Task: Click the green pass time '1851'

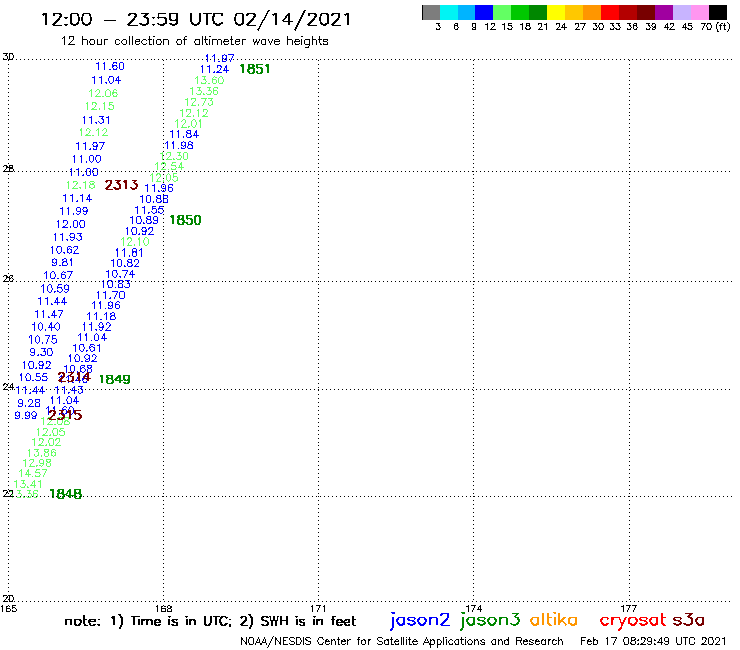Action: [254, 69]
